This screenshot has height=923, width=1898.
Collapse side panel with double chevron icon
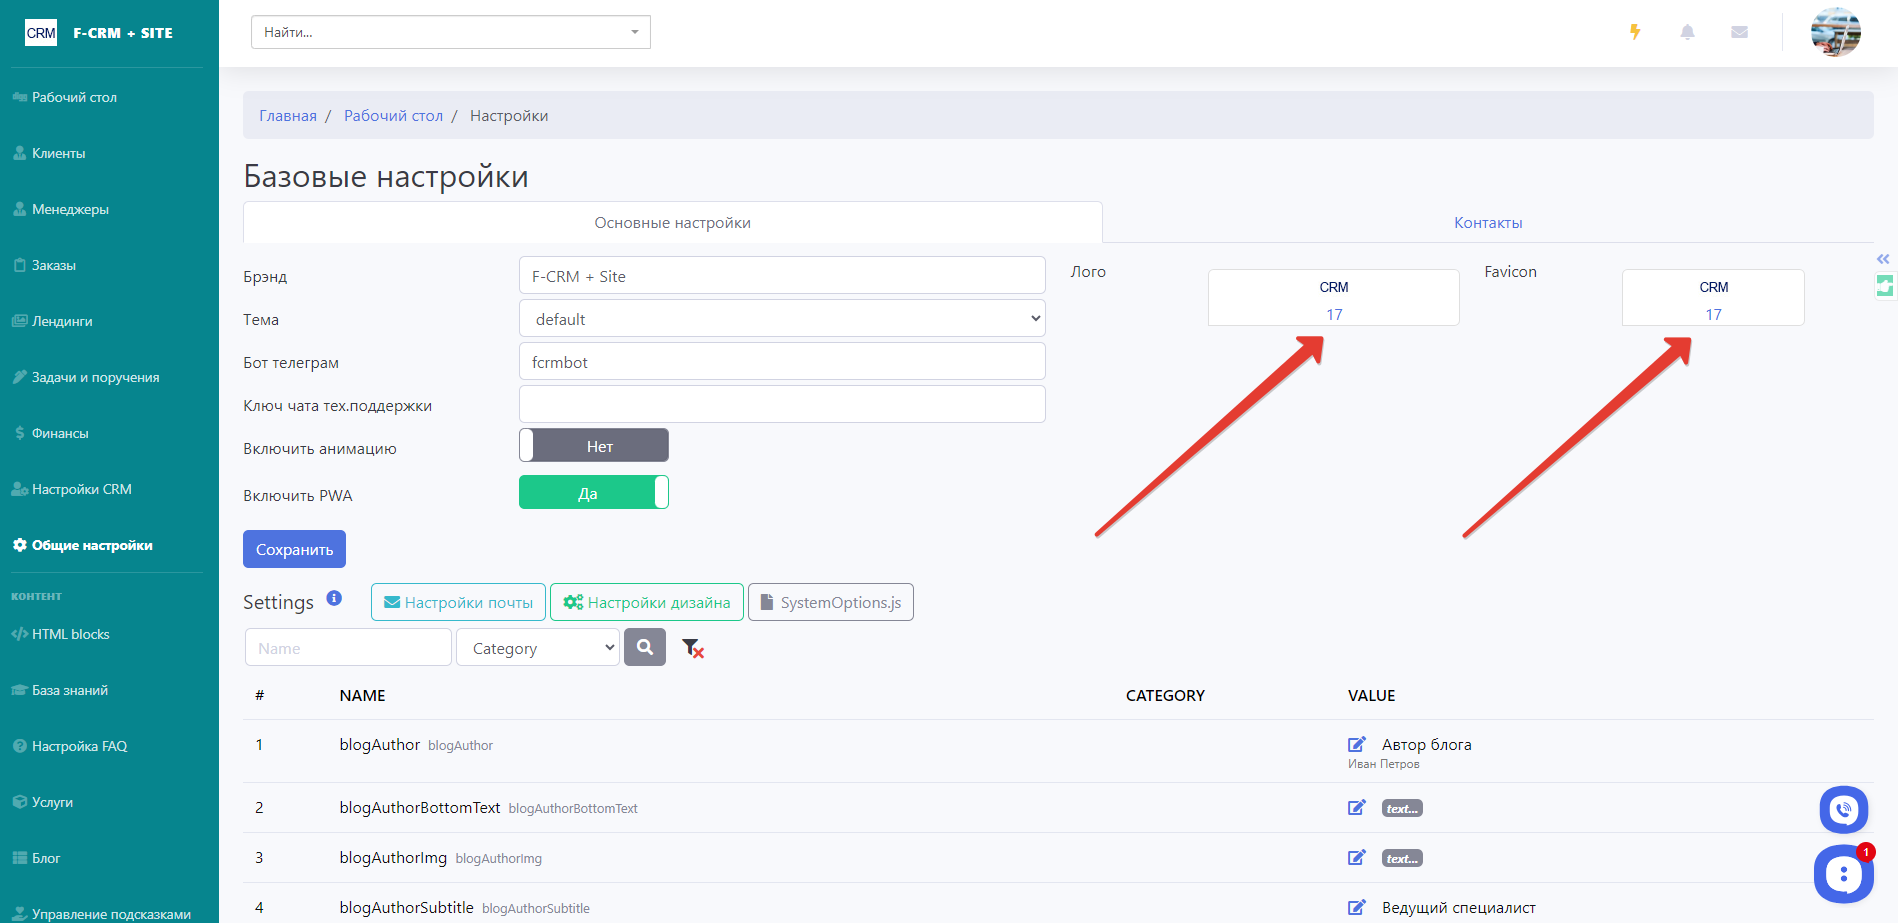coord(1883,259)
